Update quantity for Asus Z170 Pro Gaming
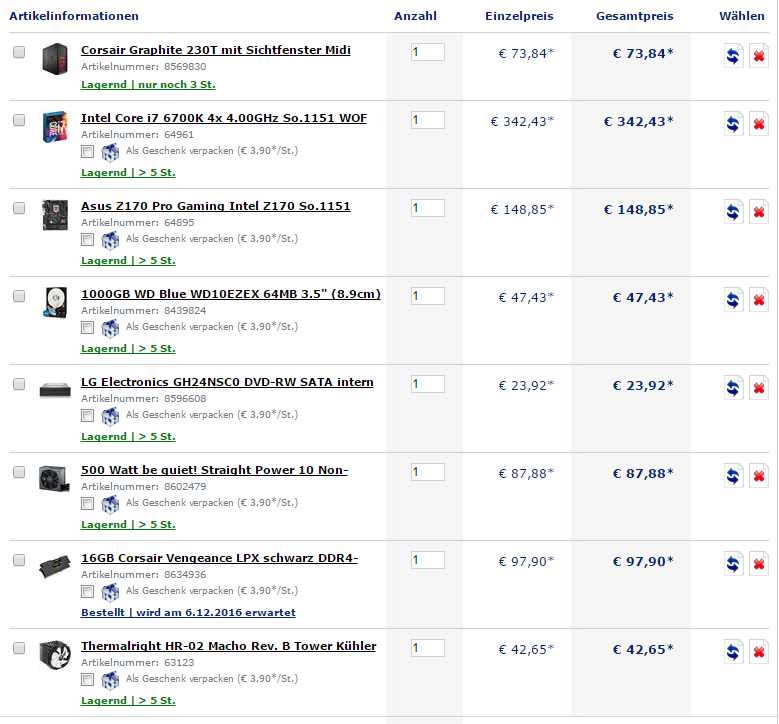 tap(734, 211)
